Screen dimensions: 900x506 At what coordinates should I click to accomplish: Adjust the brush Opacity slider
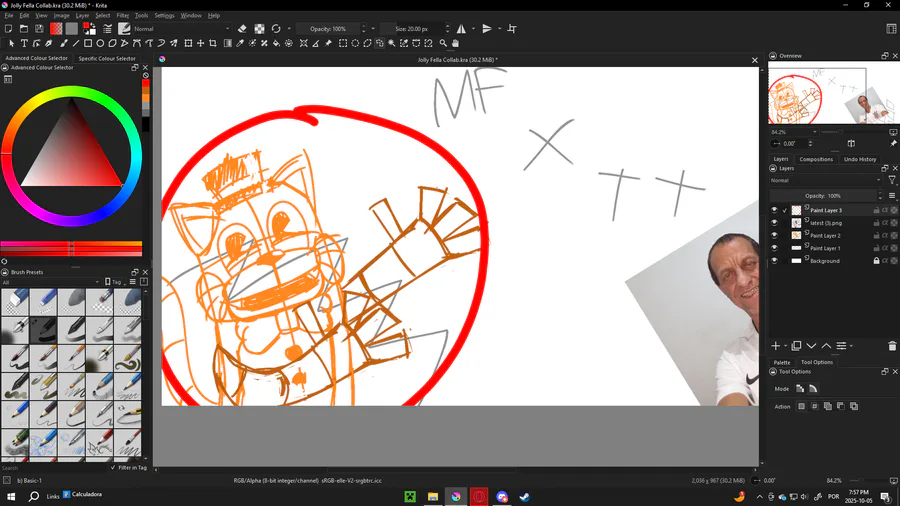tap(328, 29)
